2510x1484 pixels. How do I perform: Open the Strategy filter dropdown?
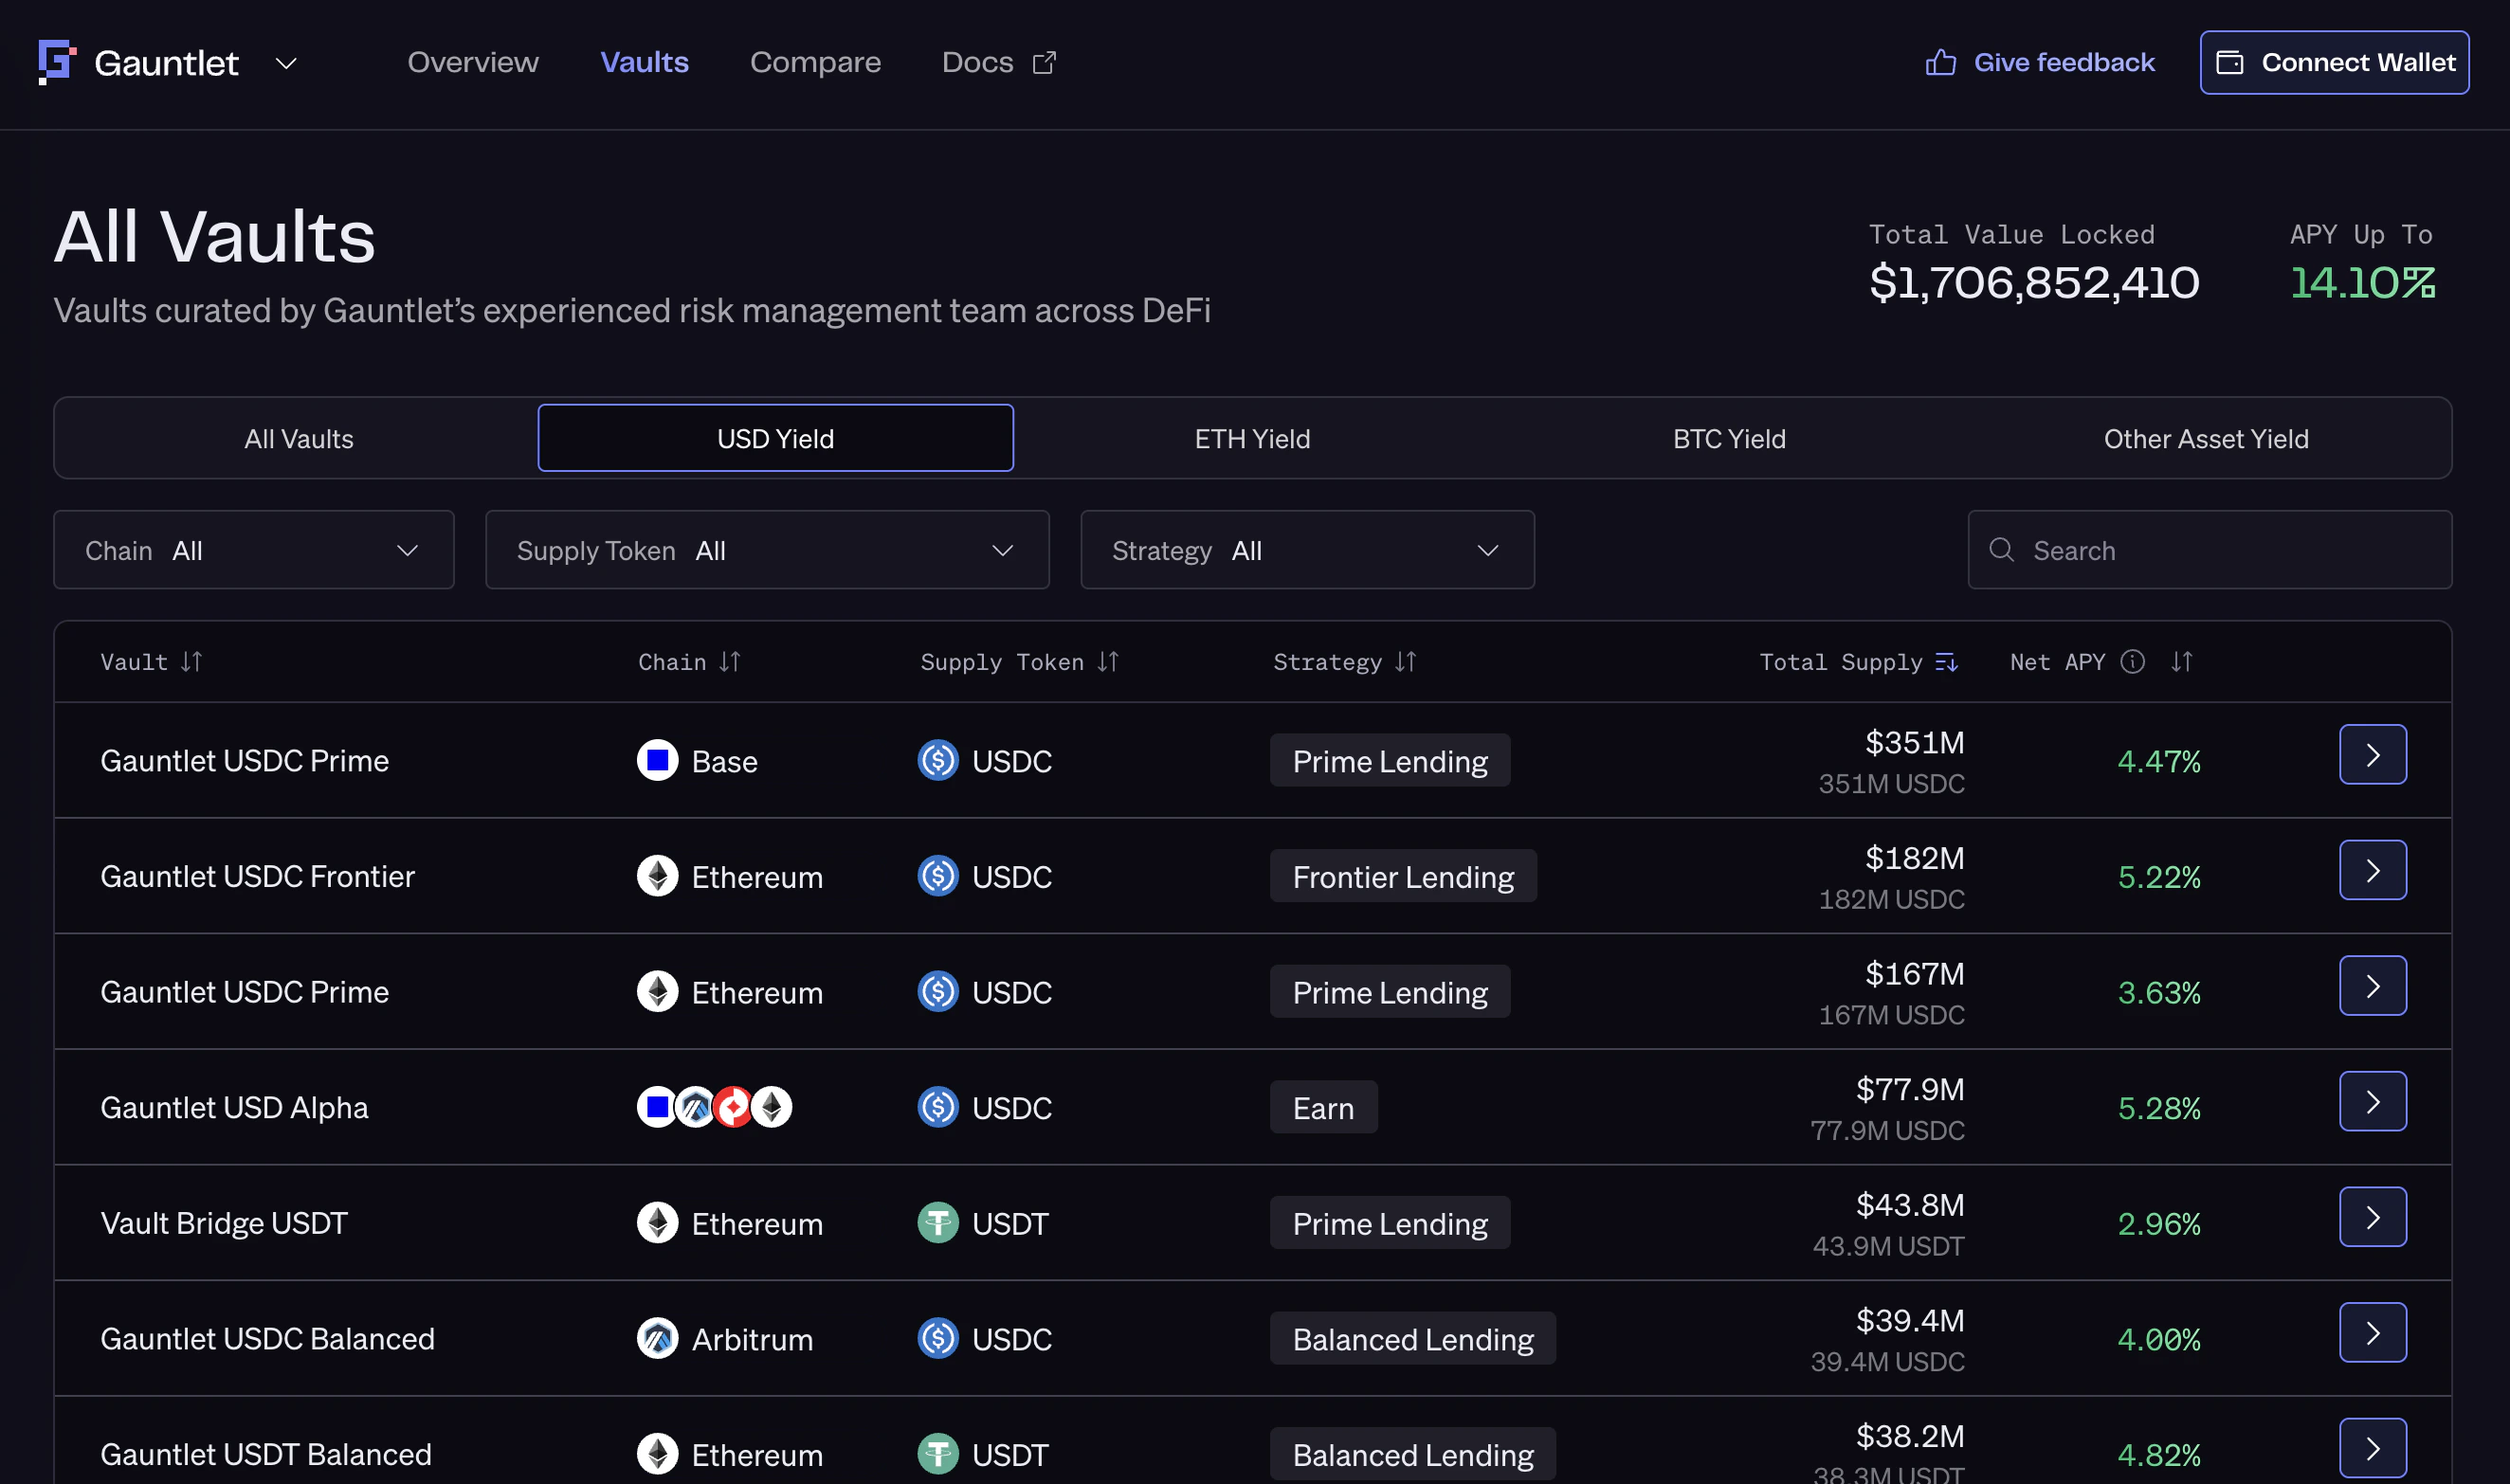(1307, 549)
